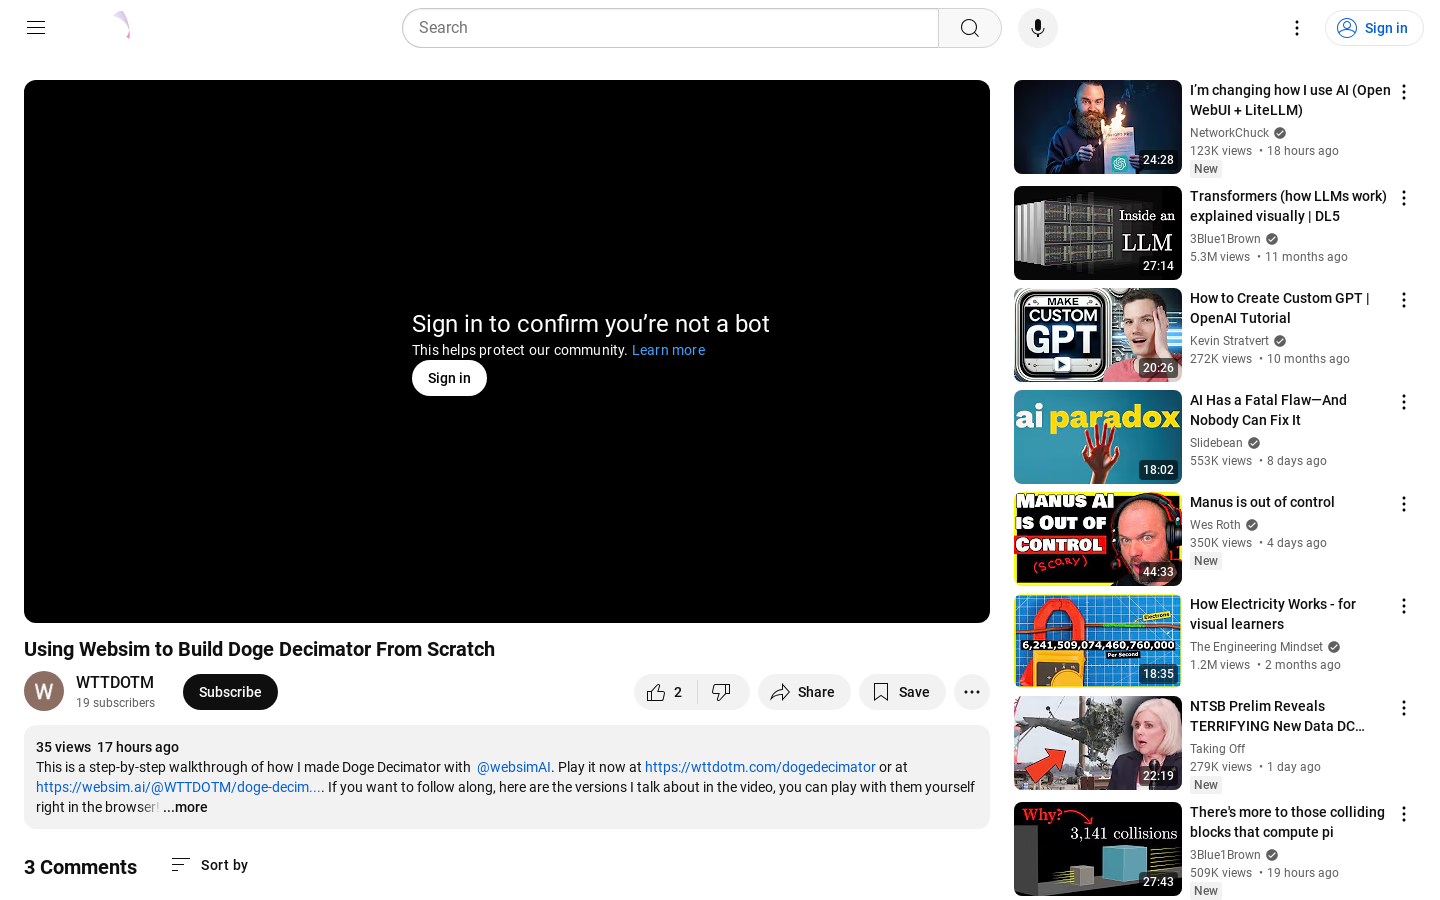The height and width of the screenshot is (900, 1440).
Task: Open NTSB video thumbnail
Action: [1098, 743]
